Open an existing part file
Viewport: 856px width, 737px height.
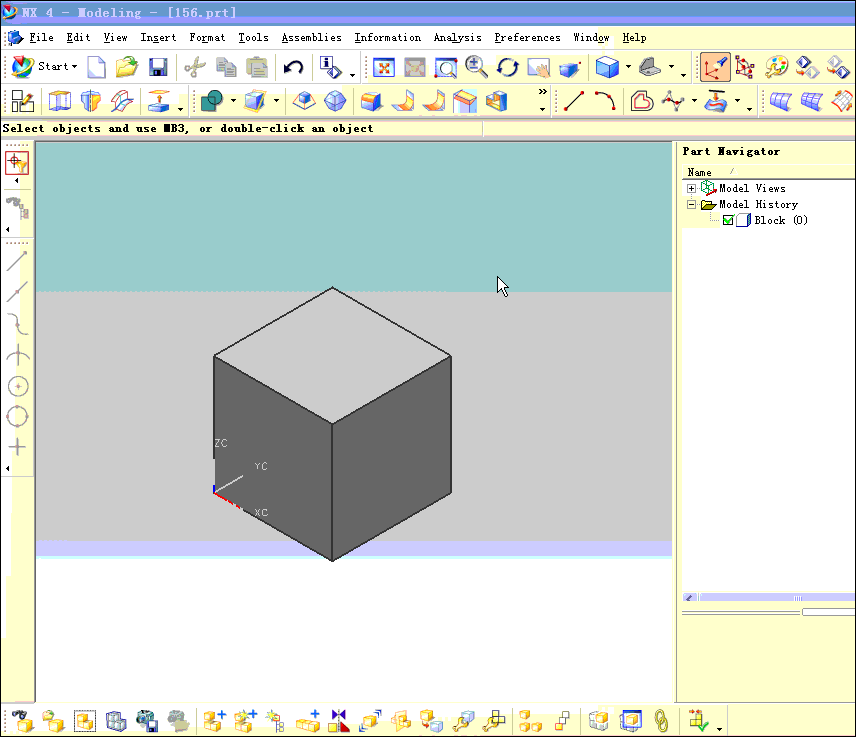click(125, 67)
